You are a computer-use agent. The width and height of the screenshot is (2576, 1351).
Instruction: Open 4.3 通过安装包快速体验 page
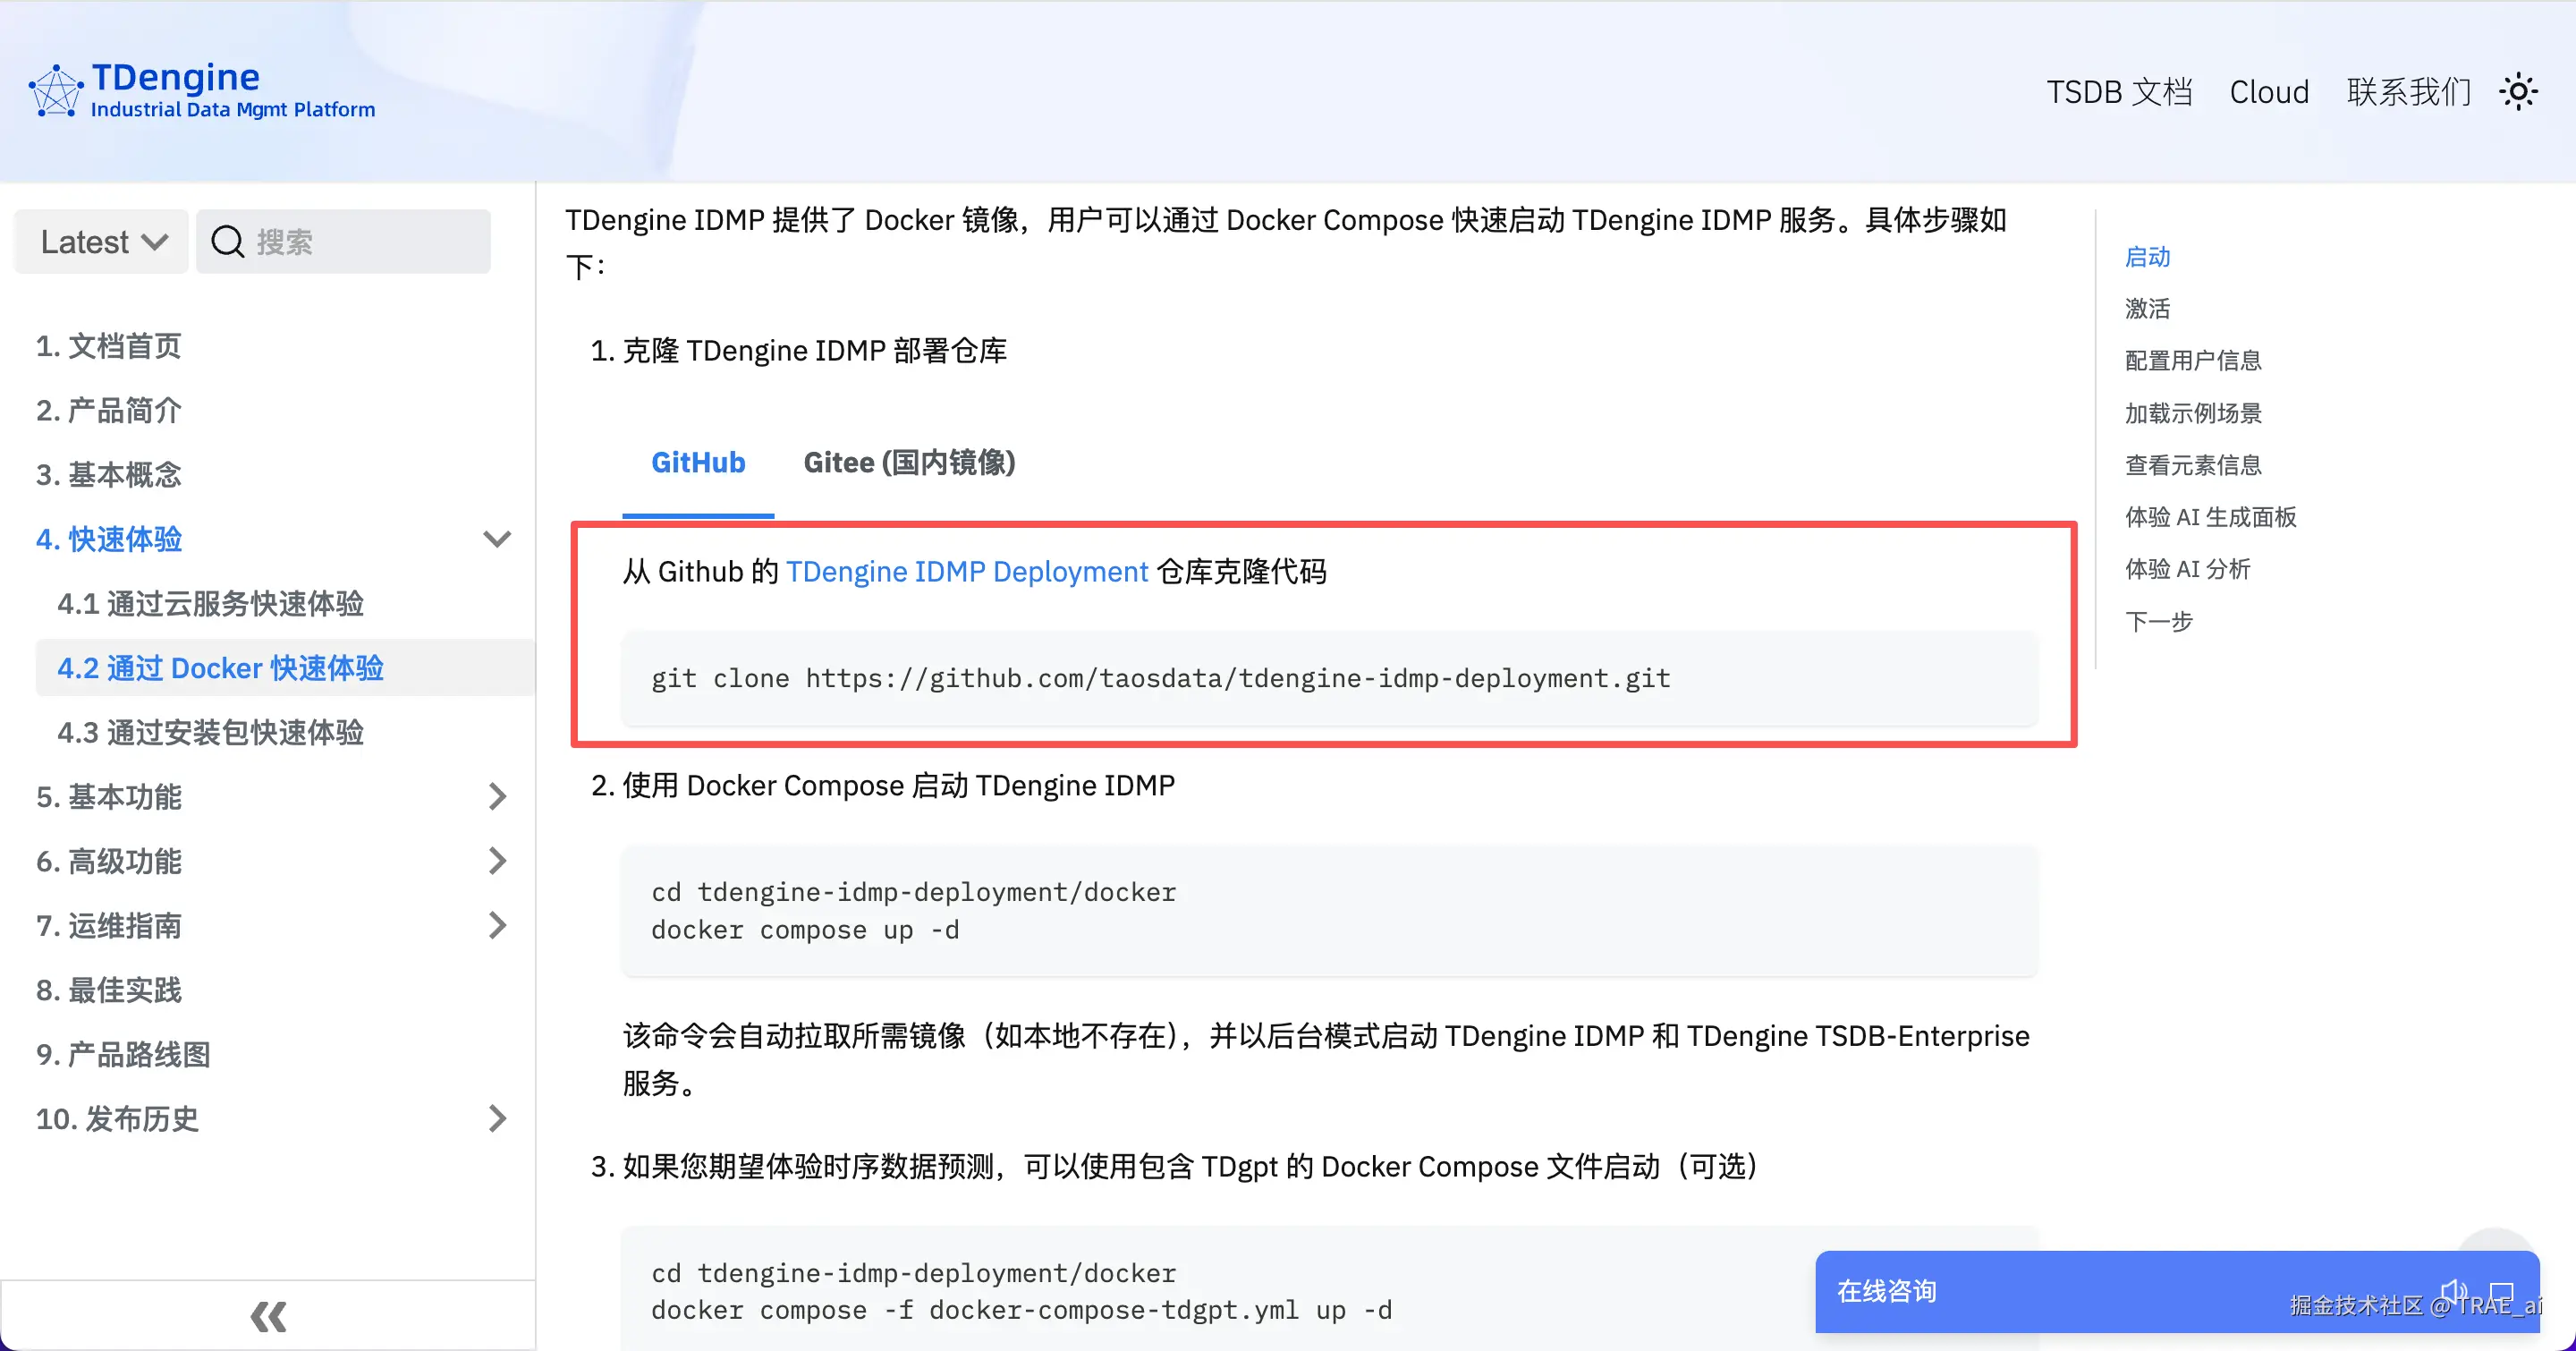(x=210, y=733)
